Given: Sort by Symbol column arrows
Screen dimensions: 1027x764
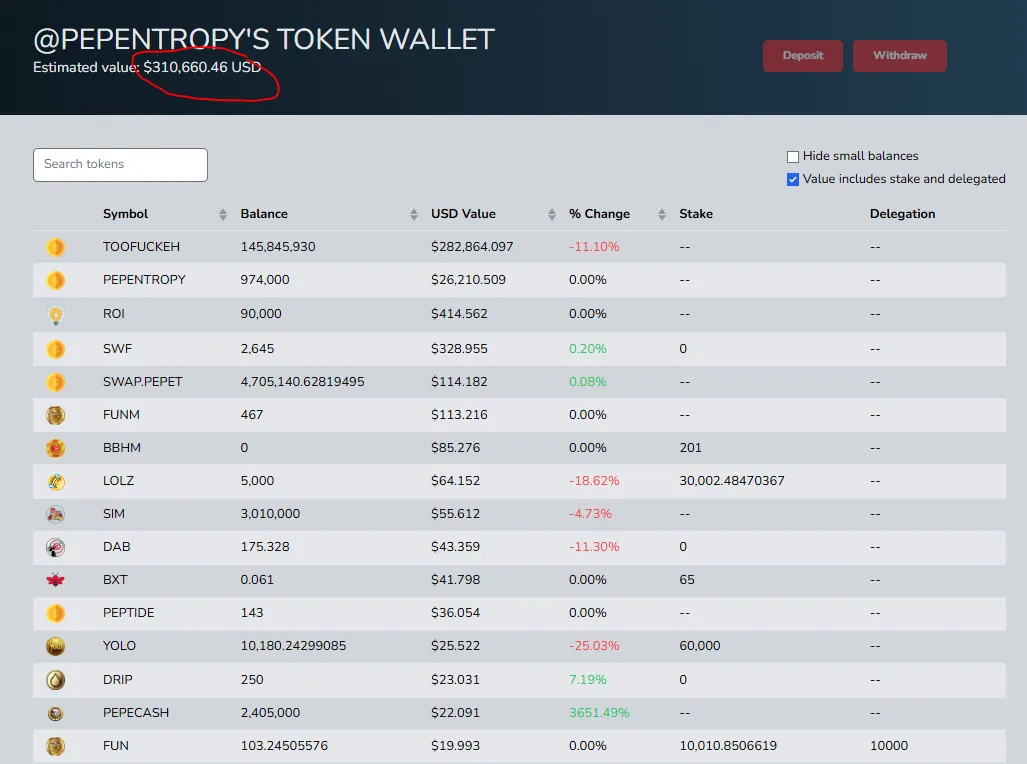Looking at the screenshot, I should (x=223, y=214).
